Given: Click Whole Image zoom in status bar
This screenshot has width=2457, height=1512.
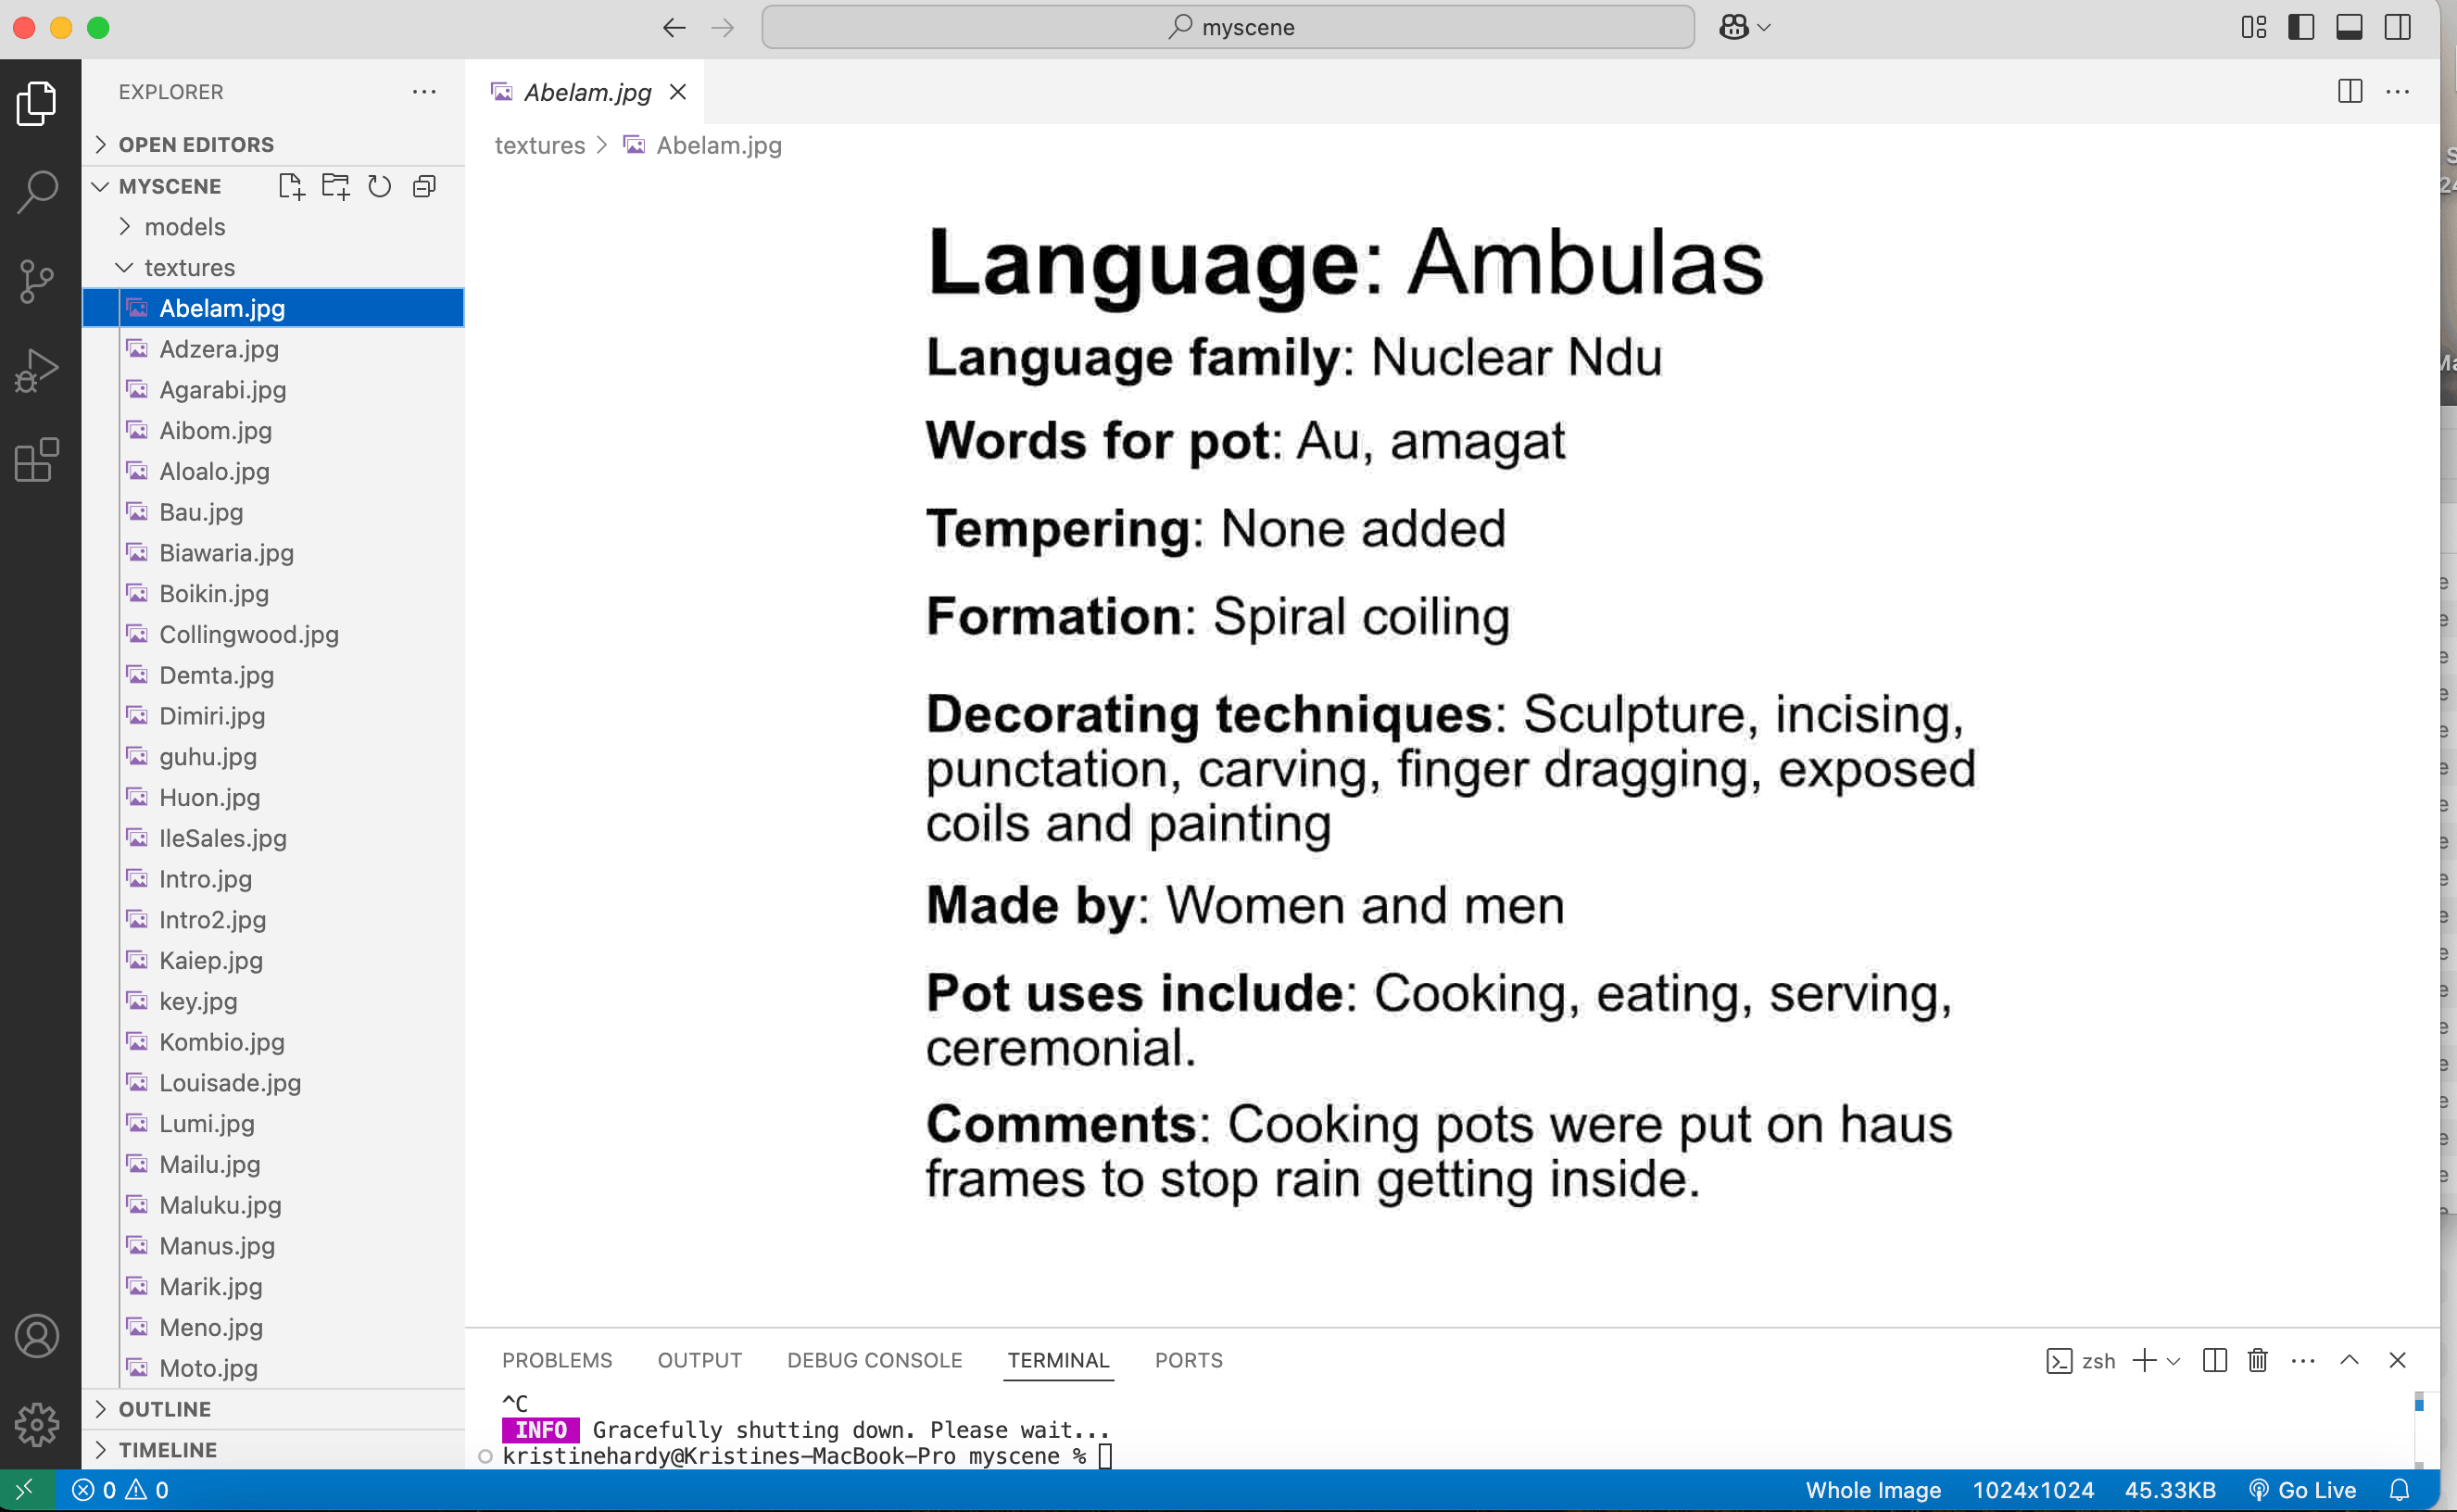Looking at the screenshot, I should click(x=1873, y=1490).
